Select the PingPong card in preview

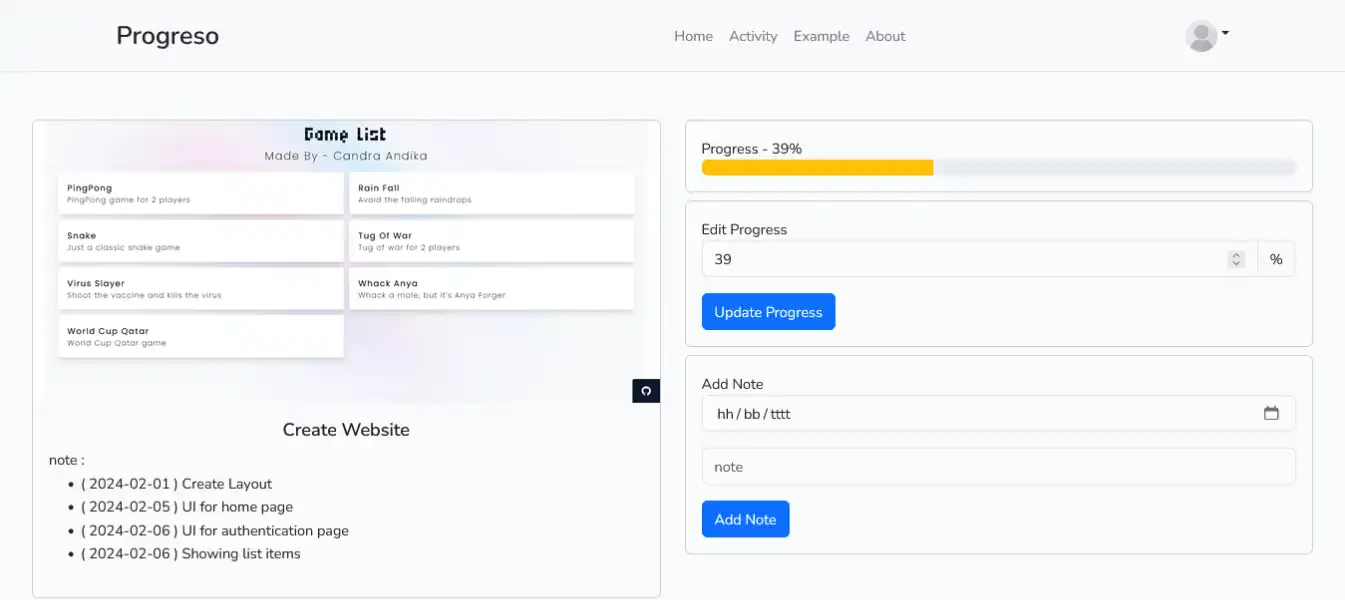point(201,193)
